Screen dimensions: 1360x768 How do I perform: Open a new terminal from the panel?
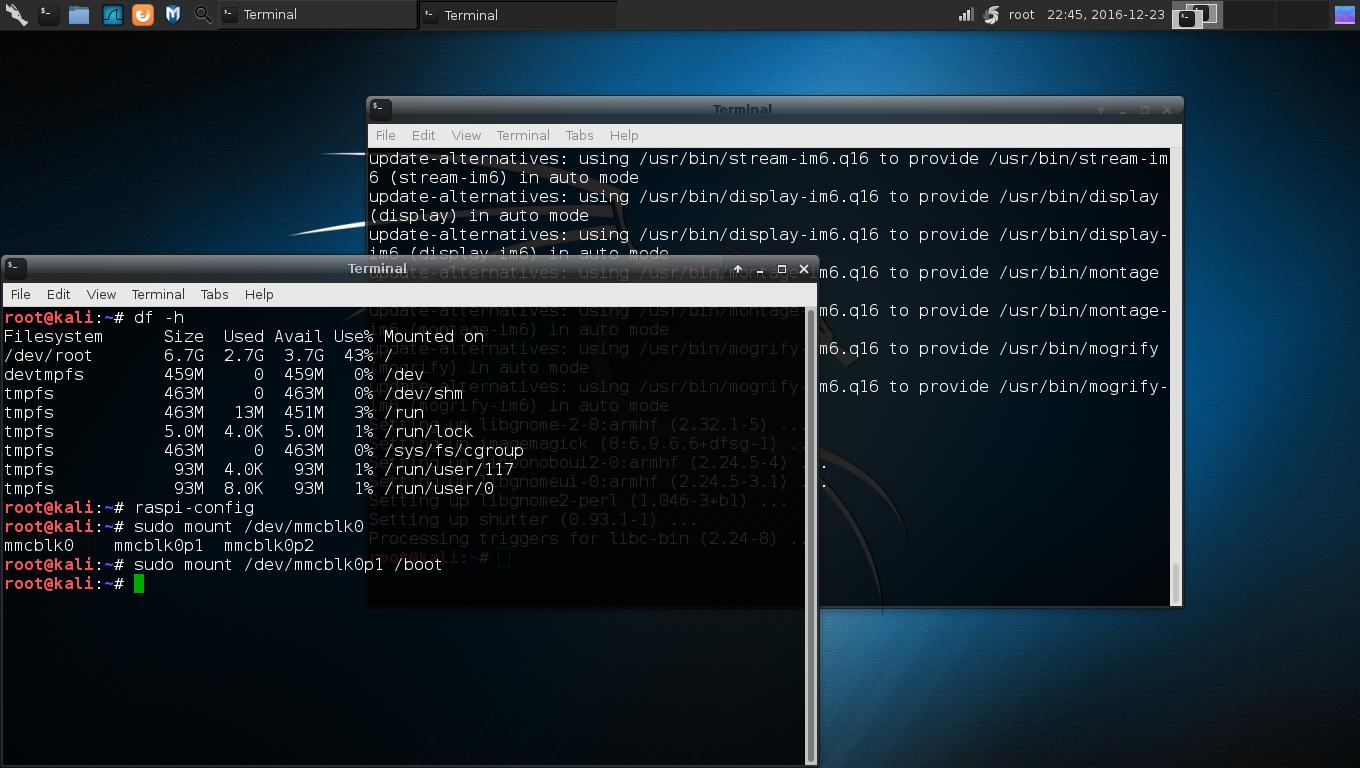(x=49, y=14)
